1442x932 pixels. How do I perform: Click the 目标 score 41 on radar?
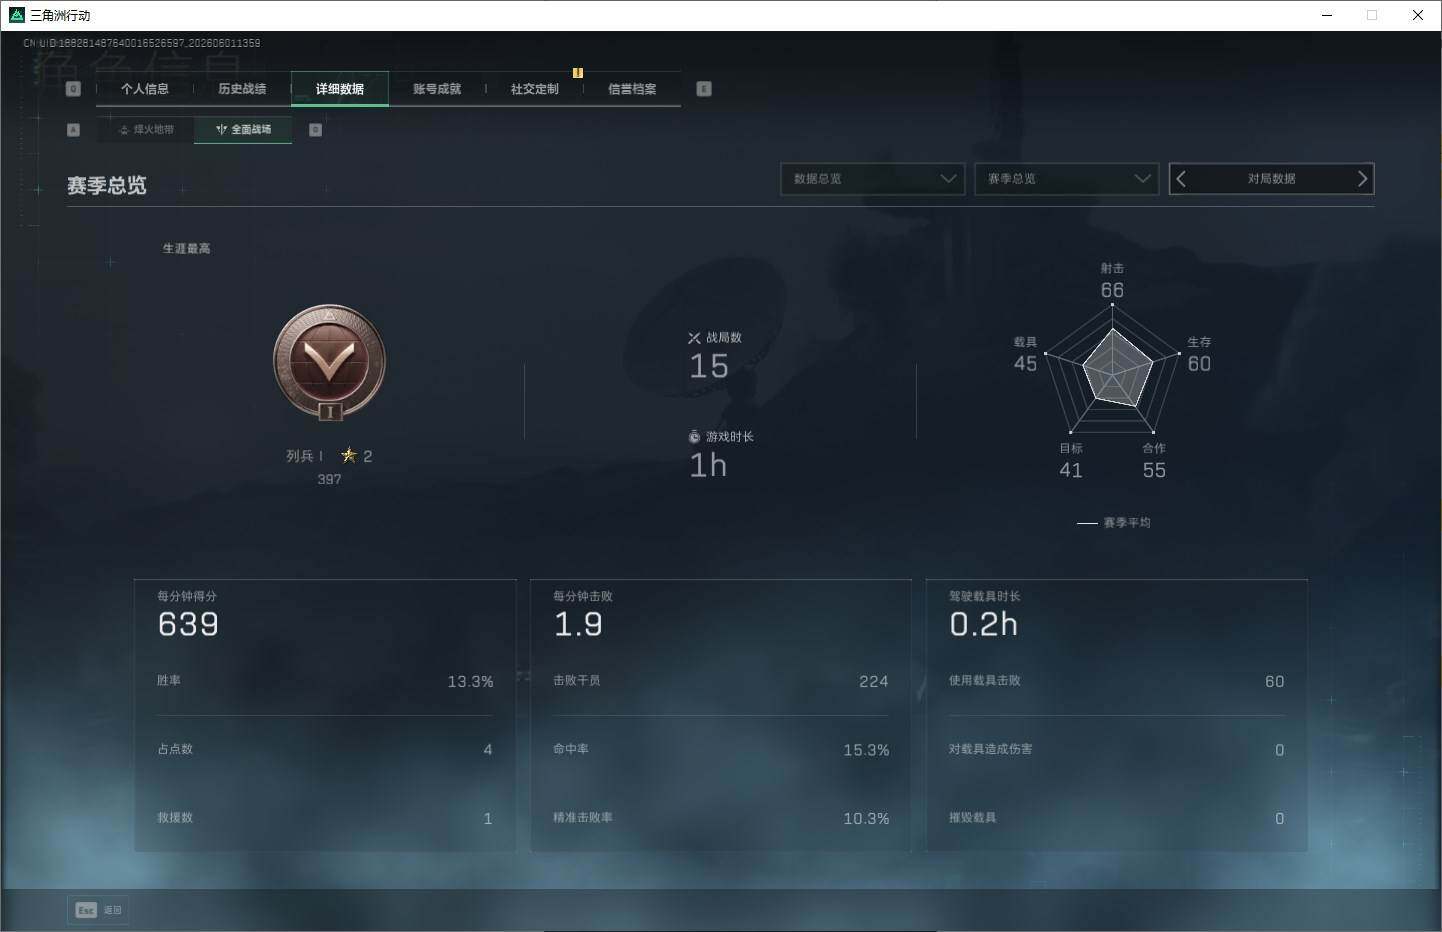pyautogui.click(x=1071, y=470)
